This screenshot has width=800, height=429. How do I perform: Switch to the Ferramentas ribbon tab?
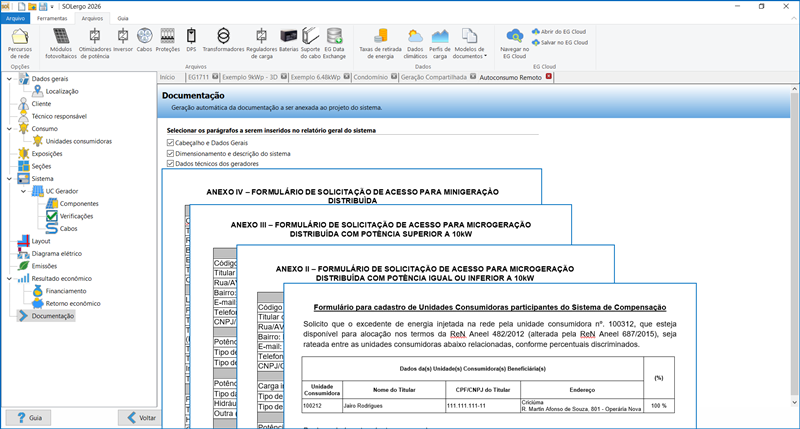coord(52,18)
